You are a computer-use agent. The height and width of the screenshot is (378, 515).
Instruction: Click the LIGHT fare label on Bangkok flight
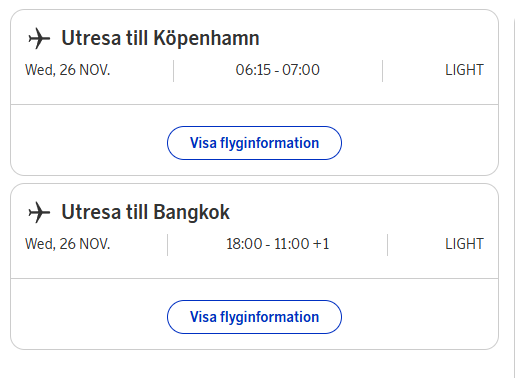[x=464, y=244]
